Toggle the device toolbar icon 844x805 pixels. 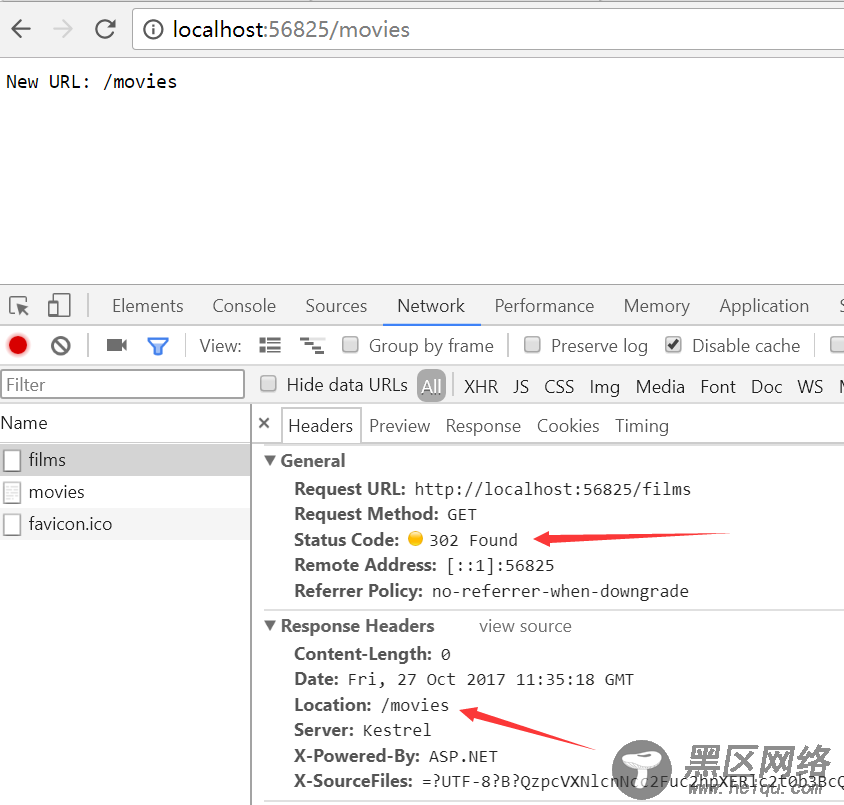(59, 305)
